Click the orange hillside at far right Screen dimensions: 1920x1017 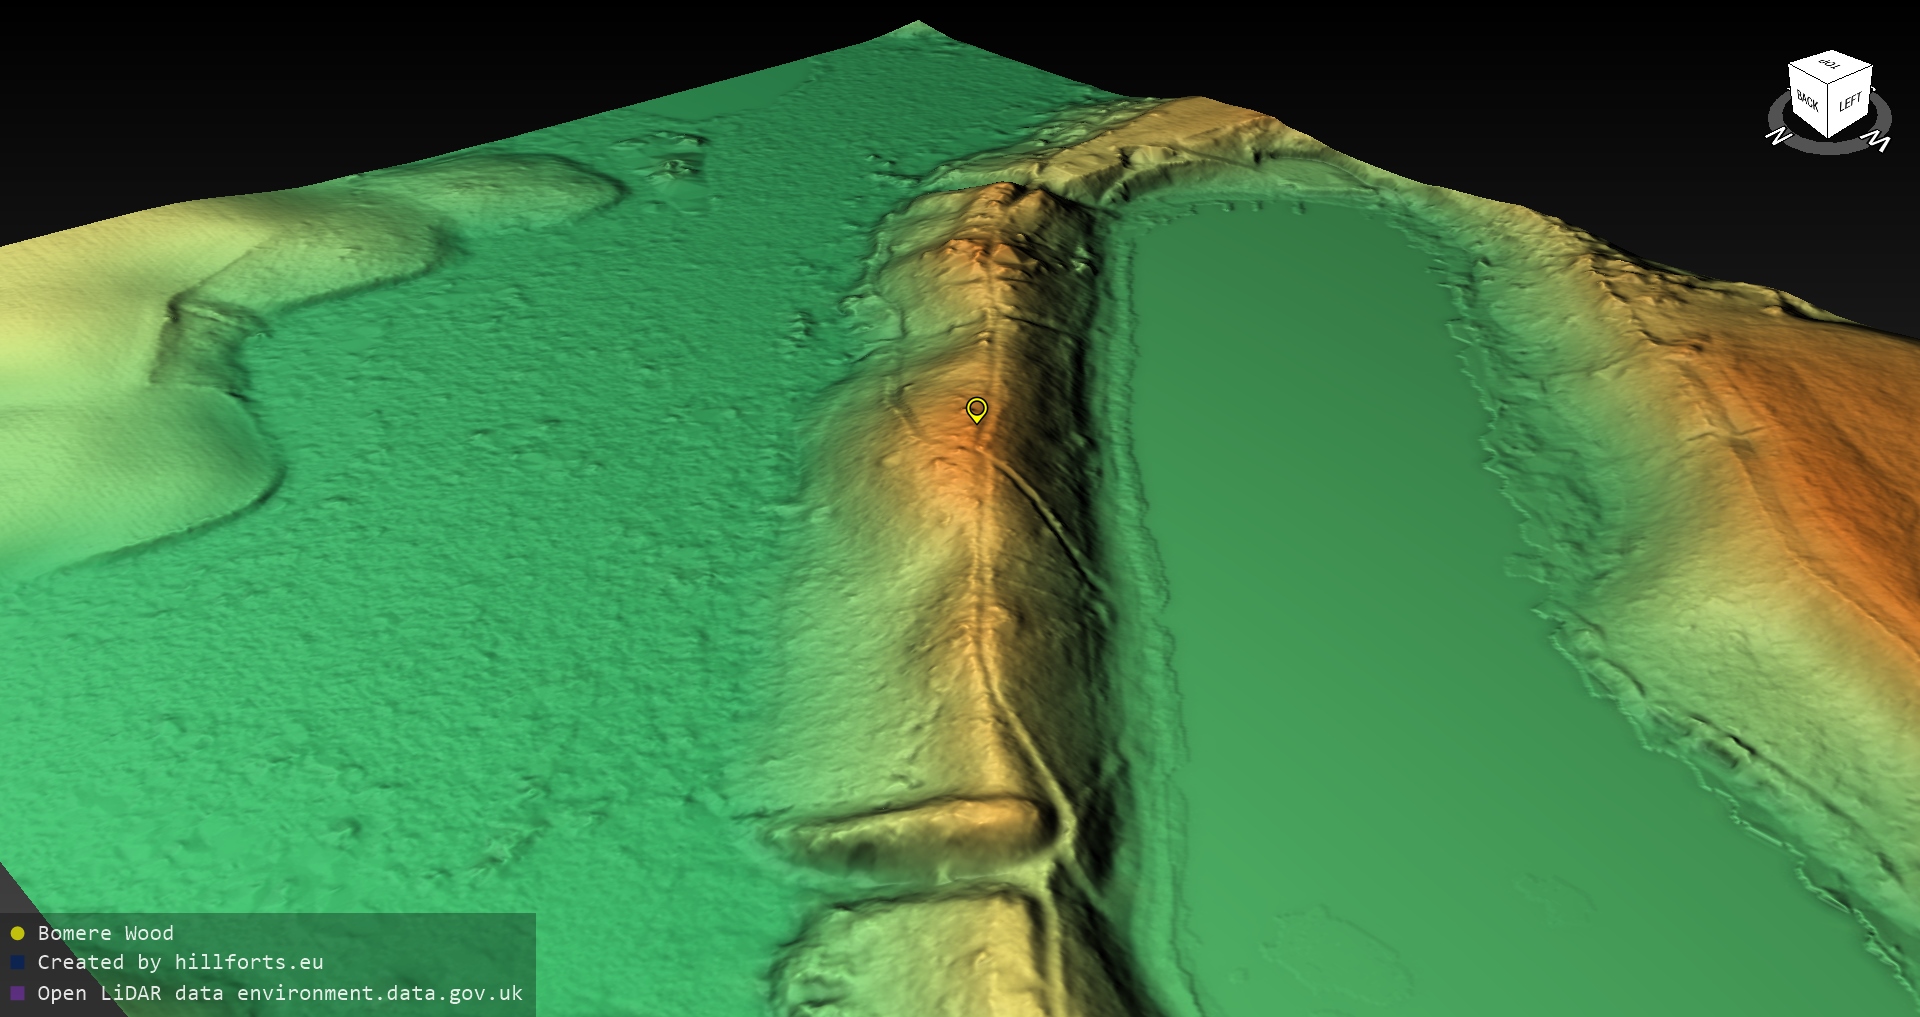point(1820,450)
